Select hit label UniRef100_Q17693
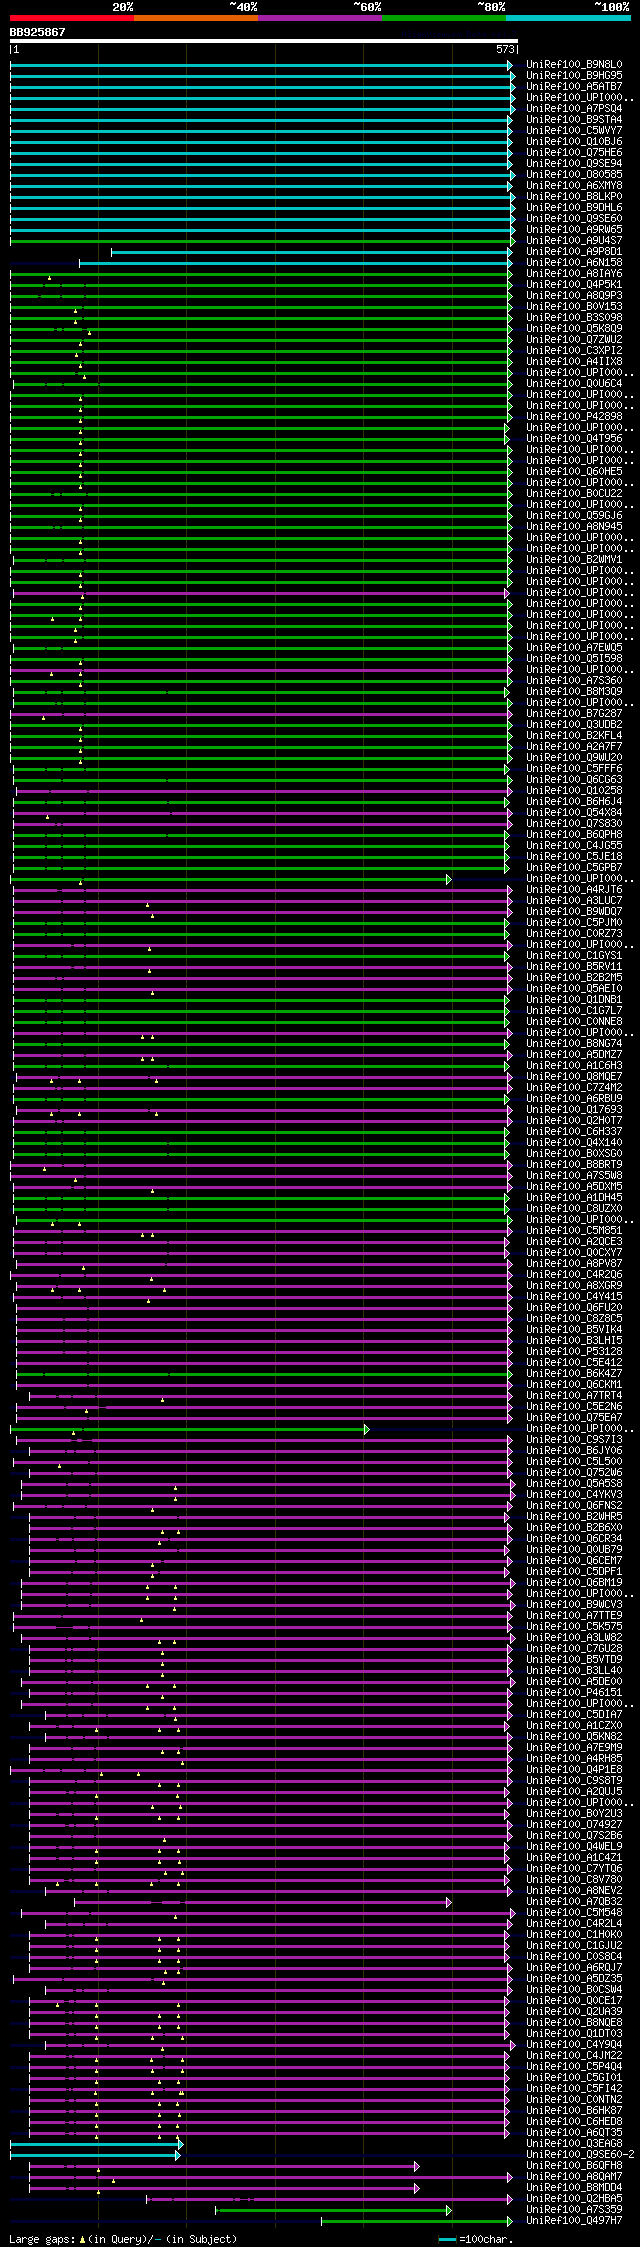The height and width of the screenshot is (2247, 640). (x=574, y=1110)
